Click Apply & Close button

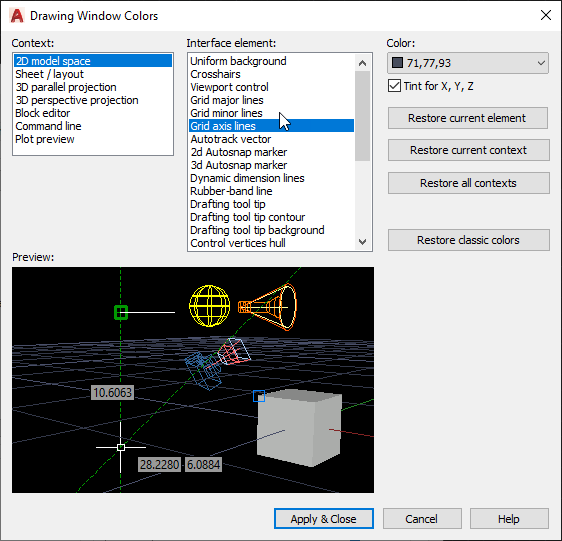[x=324, y=518]
